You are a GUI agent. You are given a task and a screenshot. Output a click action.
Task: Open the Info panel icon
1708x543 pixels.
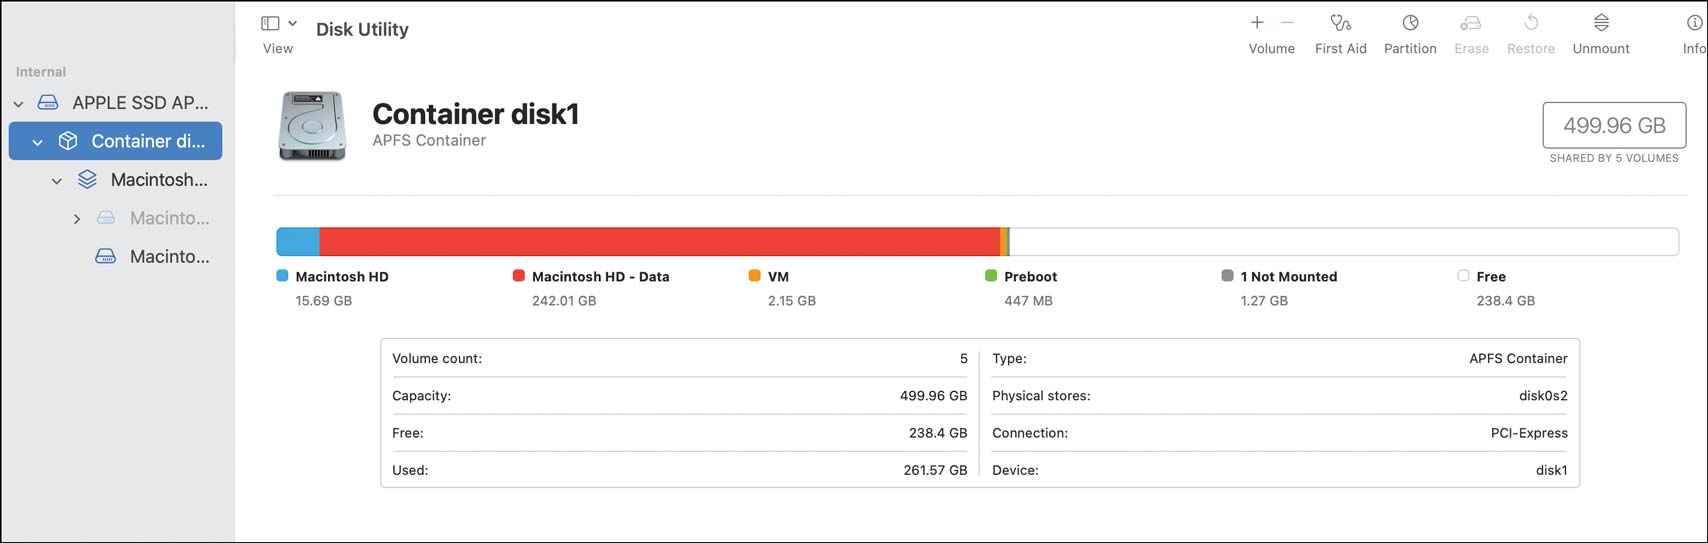coord(1694,23)
